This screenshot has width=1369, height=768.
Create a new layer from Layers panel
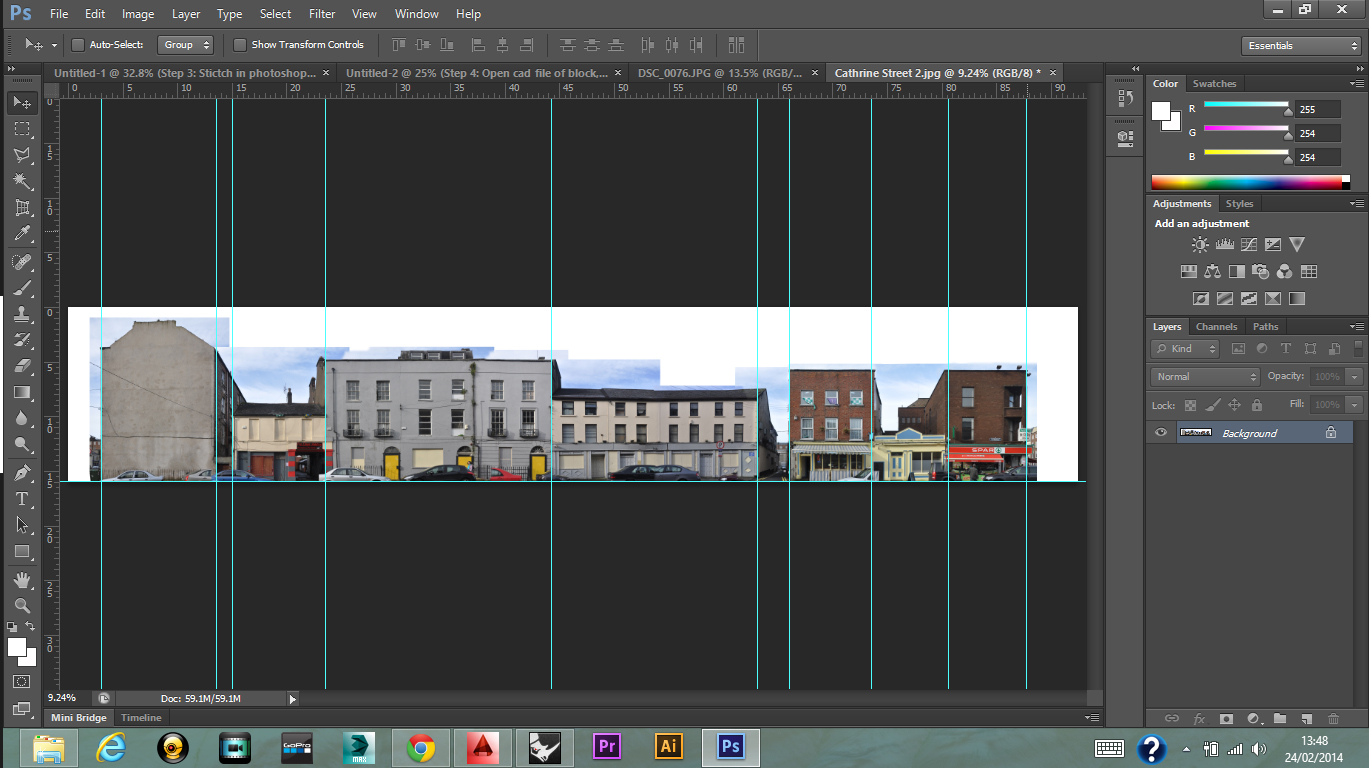pos(1307,718)
